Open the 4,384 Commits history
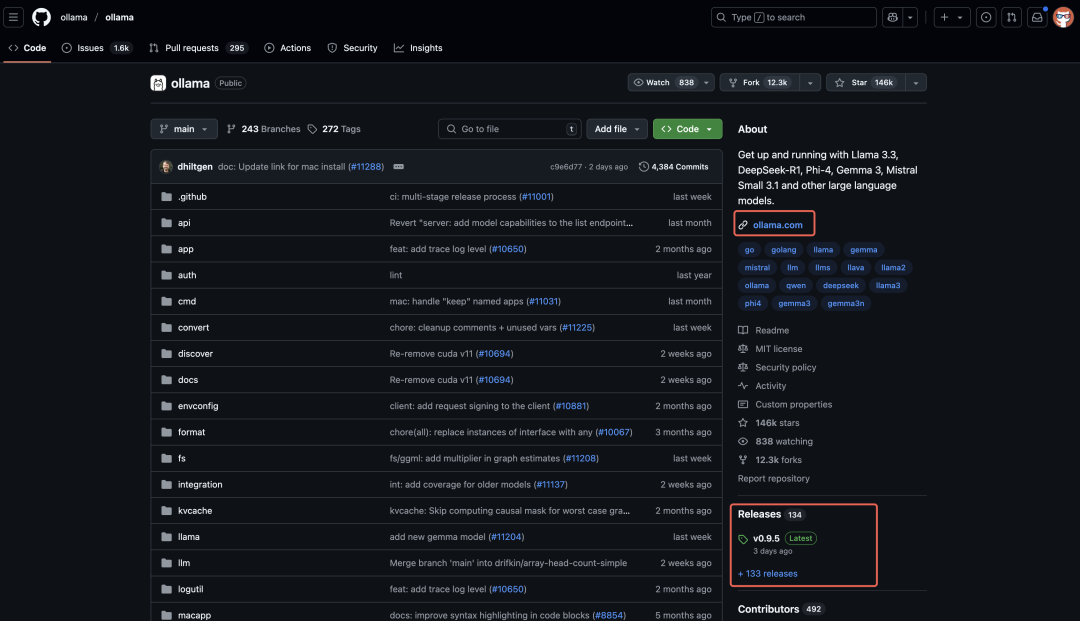 coord(674,167)
